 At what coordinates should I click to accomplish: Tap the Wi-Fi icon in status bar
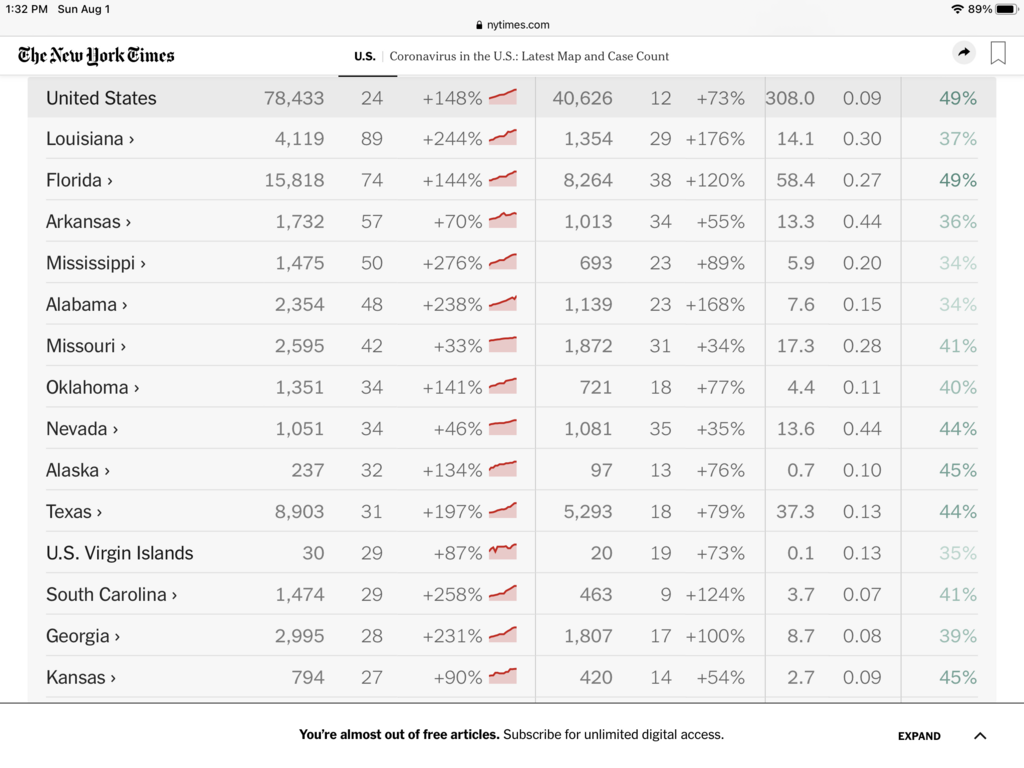(x=958, y=9)
